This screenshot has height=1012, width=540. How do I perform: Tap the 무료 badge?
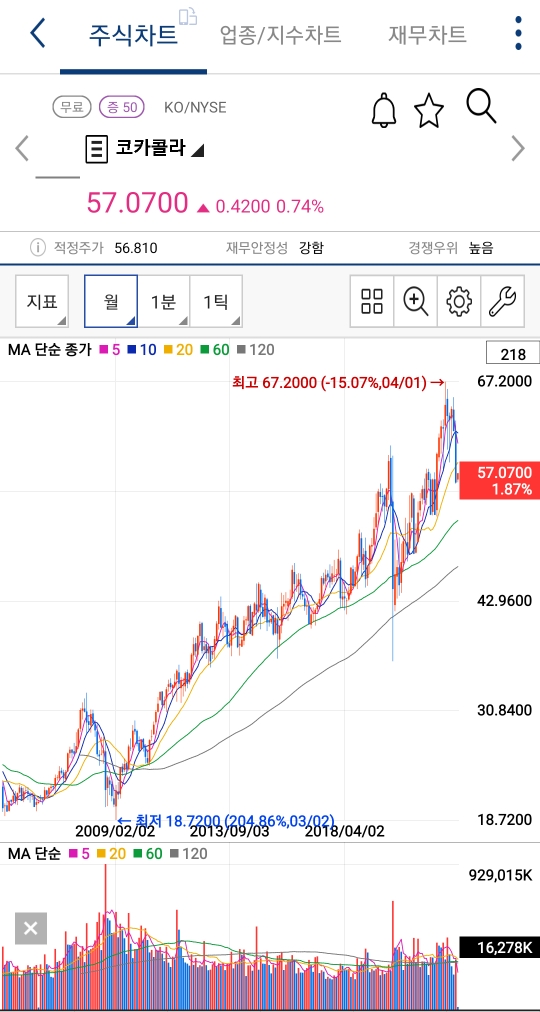tap(72, 107)
